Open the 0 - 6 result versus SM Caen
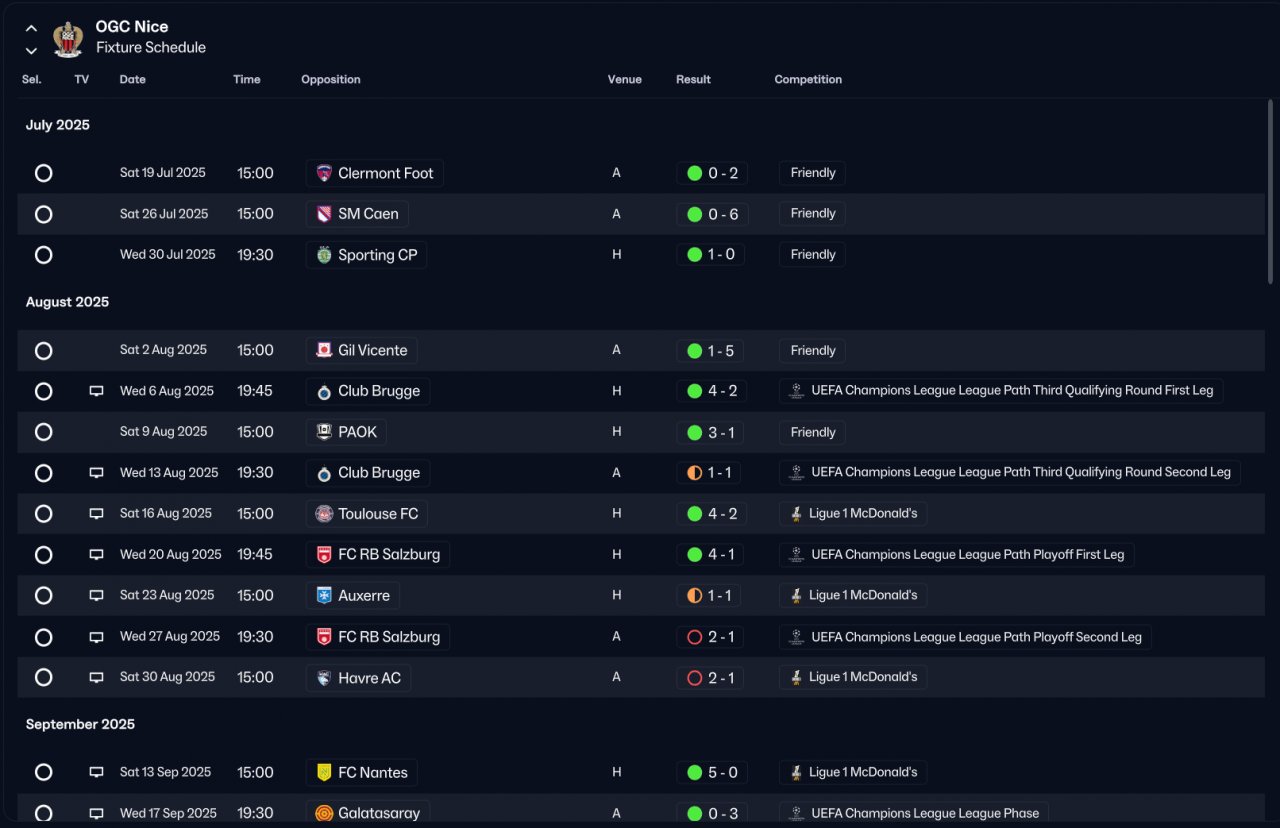 (x=712, y=214)
